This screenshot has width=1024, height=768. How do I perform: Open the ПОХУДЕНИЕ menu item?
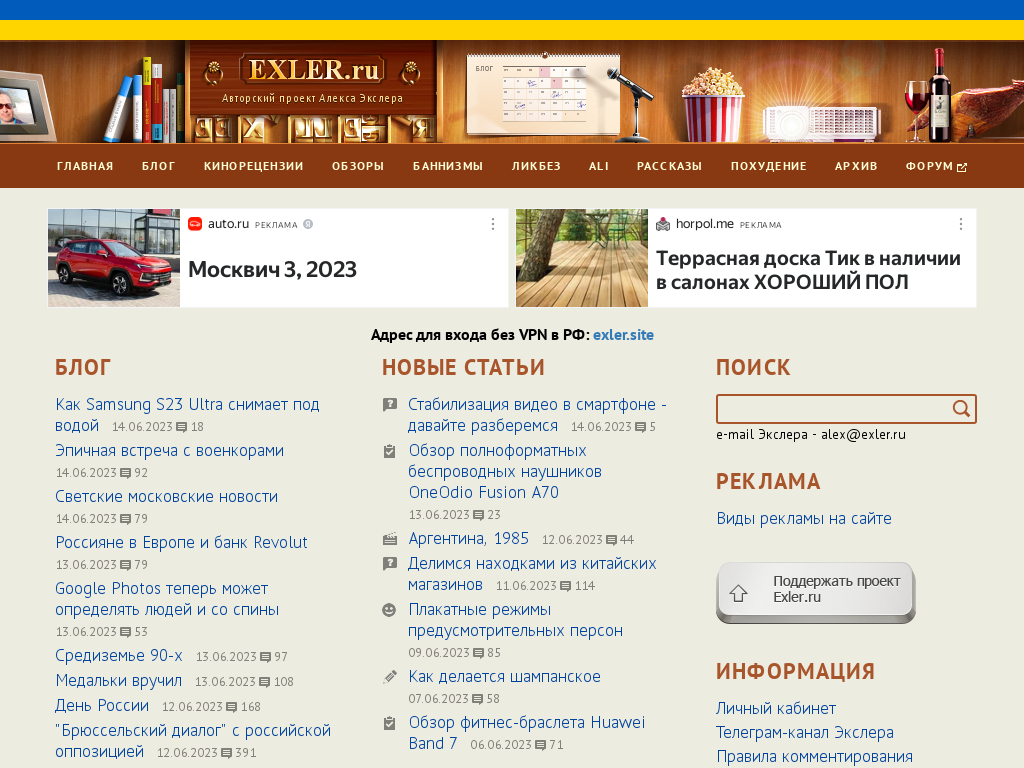(769, 166)
